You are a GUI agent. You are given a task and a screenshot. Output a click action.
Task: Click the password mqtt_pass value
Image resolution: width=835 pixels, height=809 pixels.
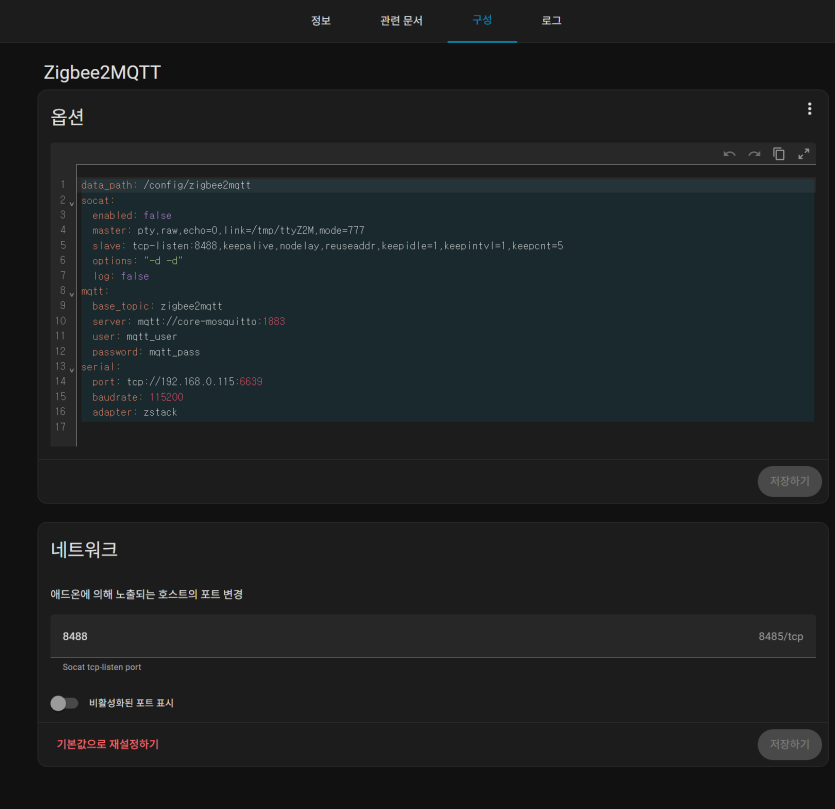point(174,352)
